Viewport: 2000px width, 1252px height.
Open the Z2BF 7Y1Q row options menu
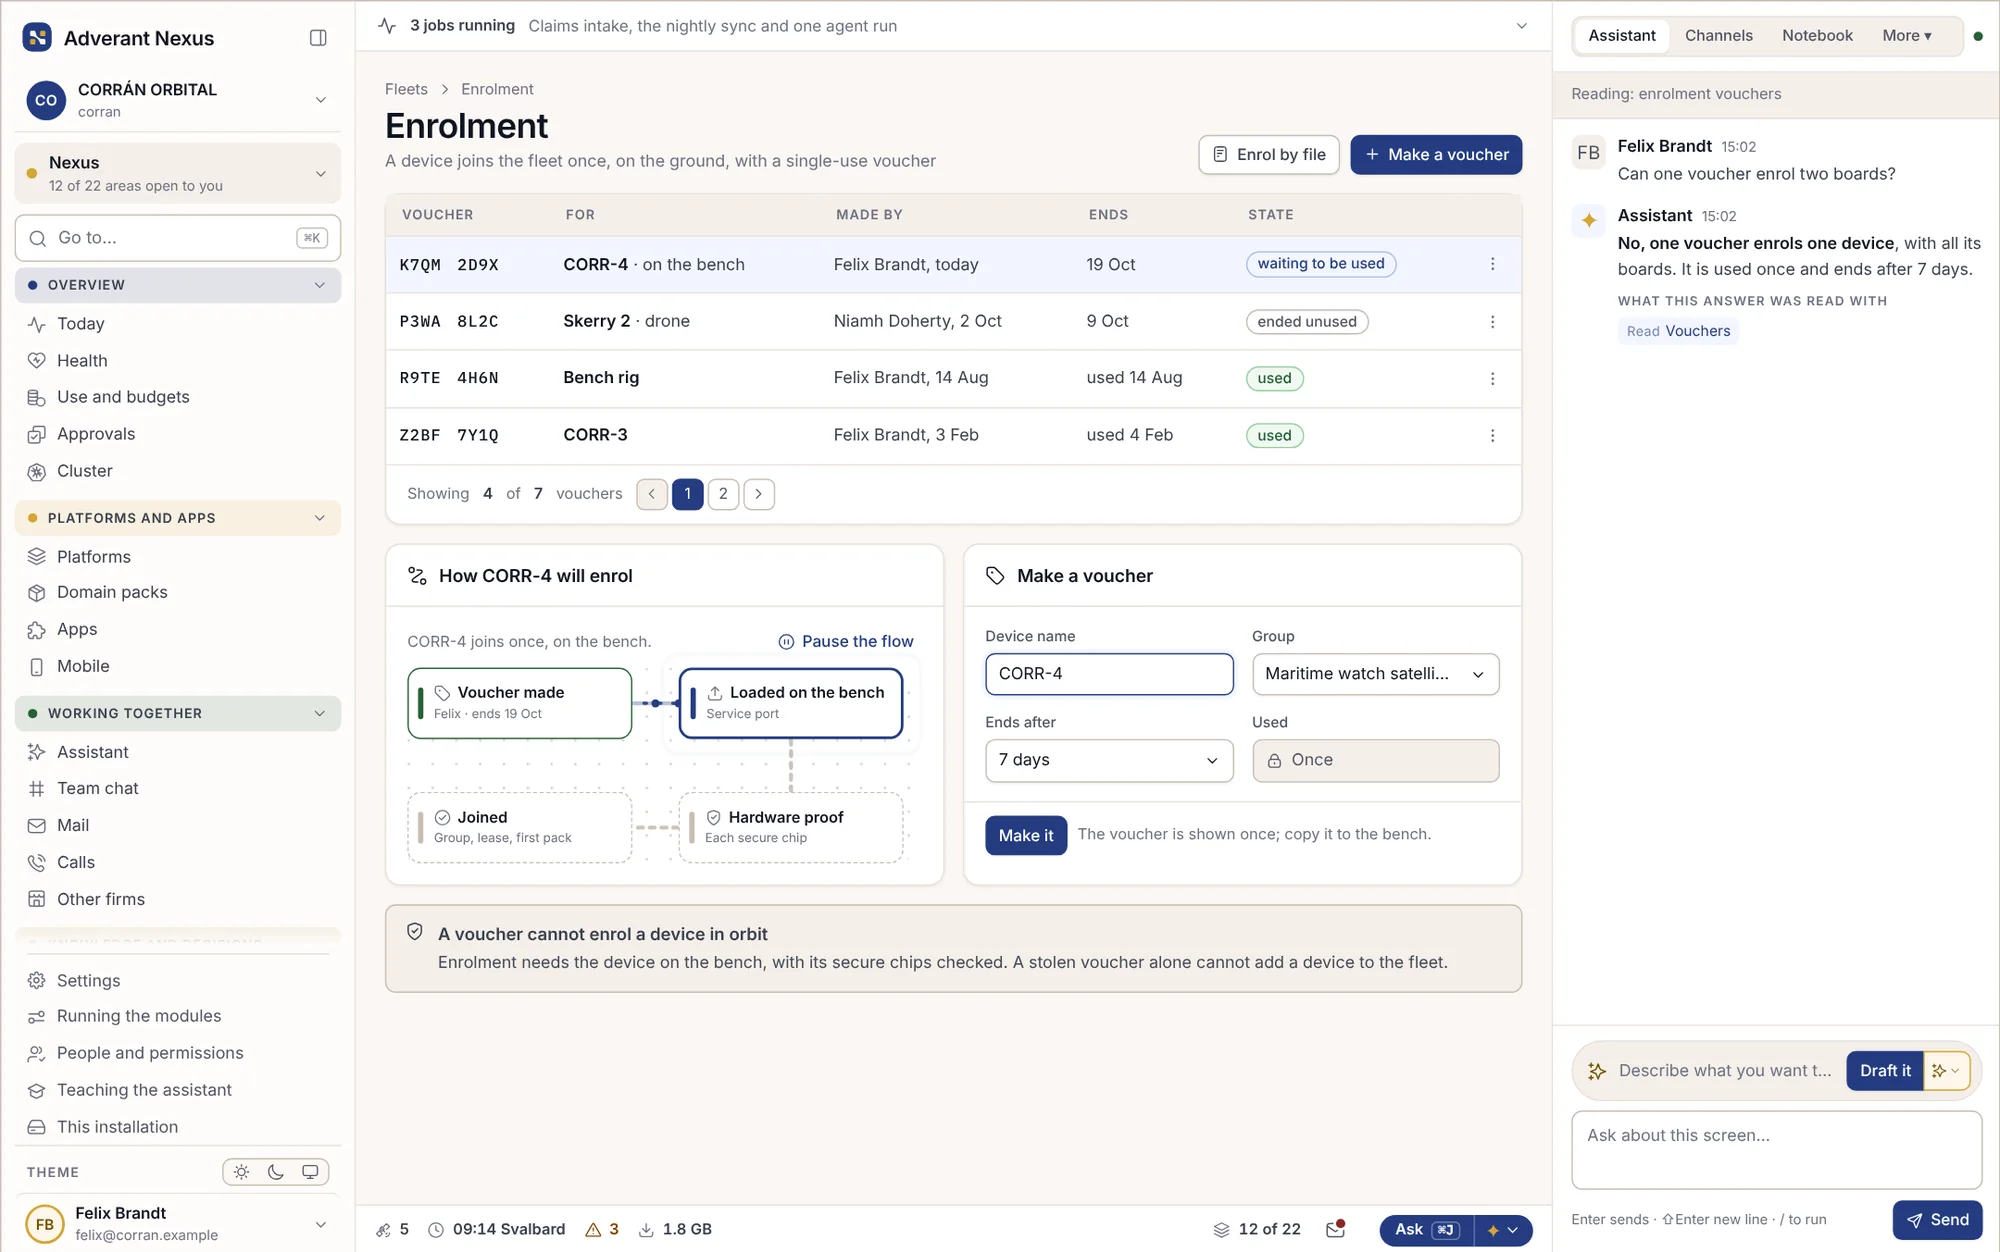coord(1492,435)
